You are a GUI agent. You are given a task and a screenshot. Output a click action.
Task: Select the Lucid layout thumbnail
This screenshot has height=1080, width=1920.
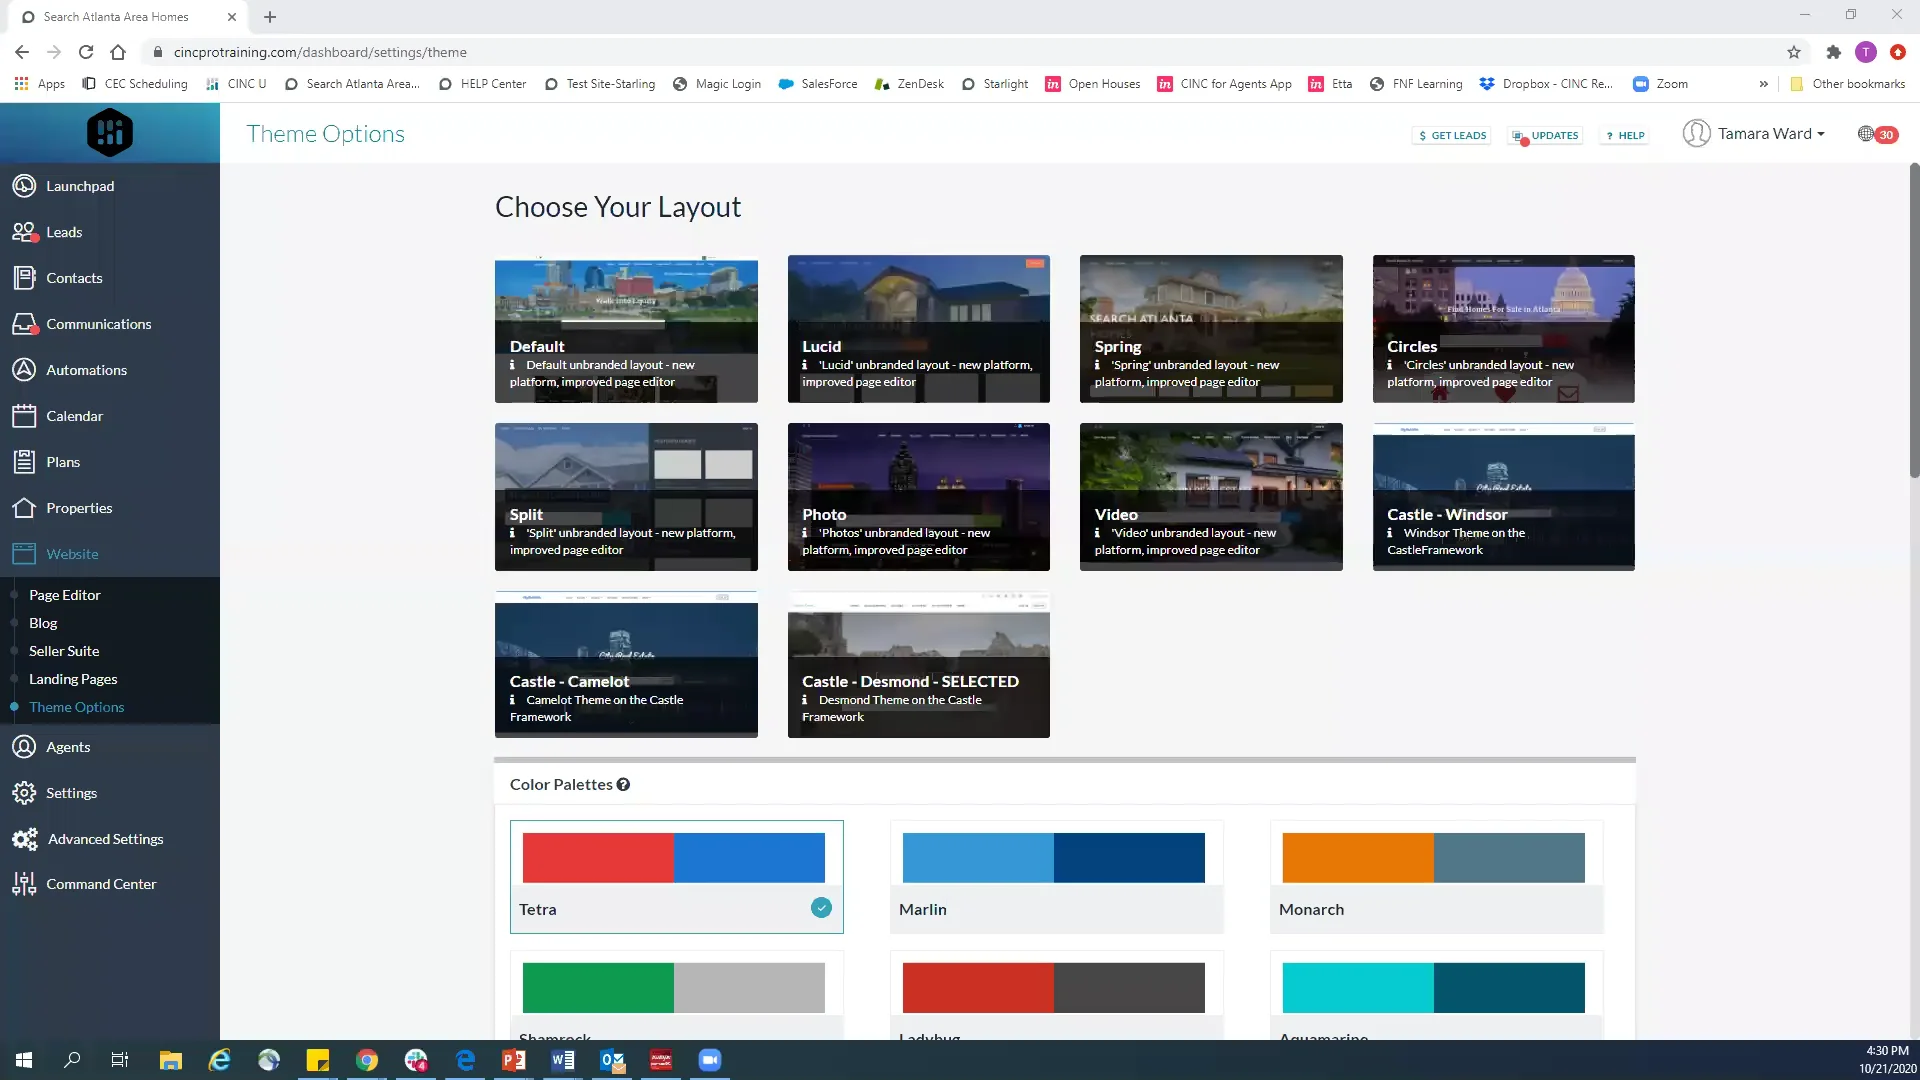pyautogui.click(x=918, y=329)
